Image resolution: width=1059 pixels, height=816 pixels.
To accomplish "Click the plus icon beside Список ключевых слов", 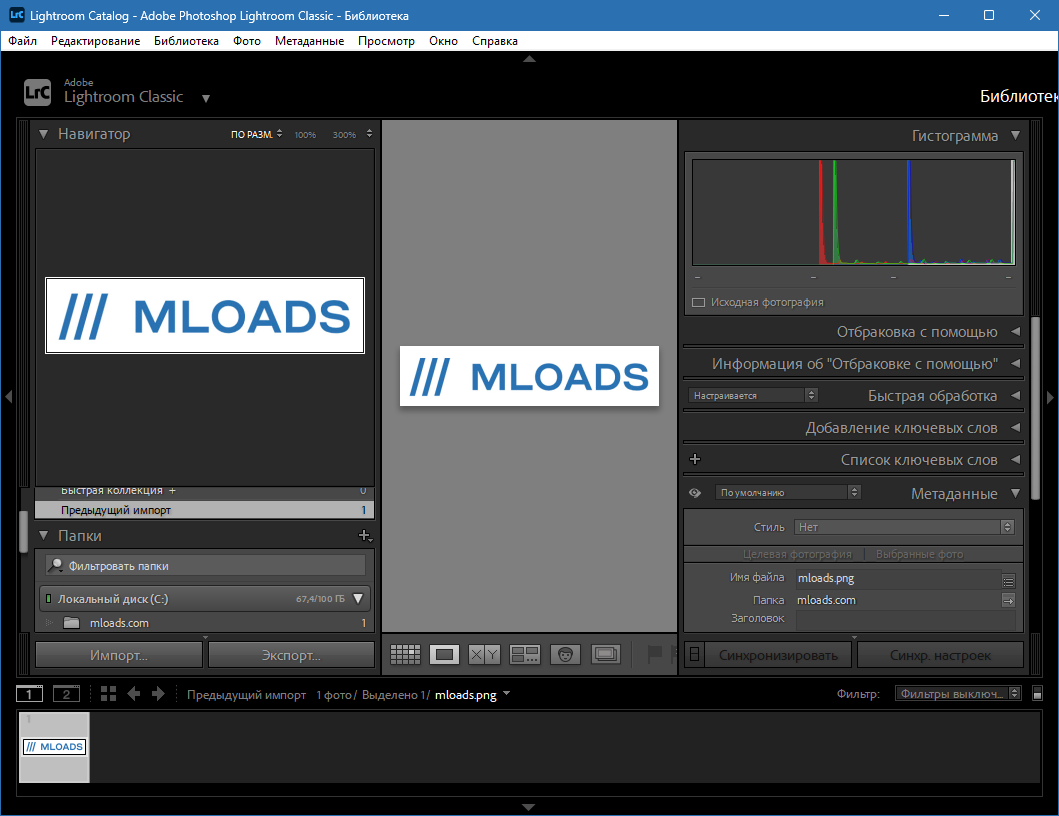I will pos(695,459).
